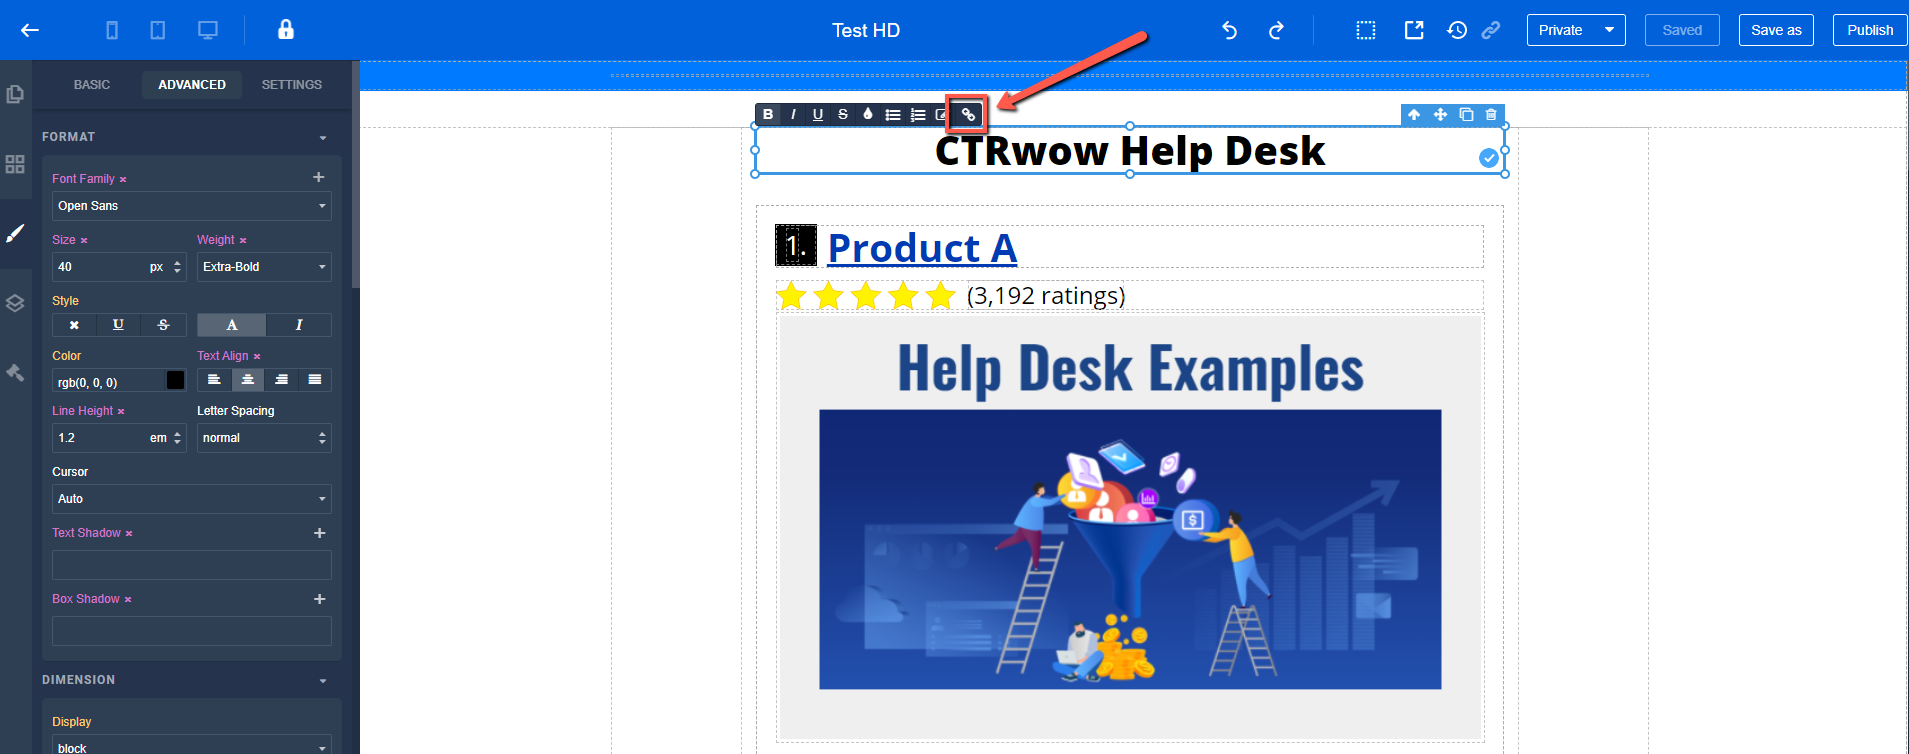Open the layers panel in sidebar
Image resolution: width=1909 pixels, height=754 pixels.
[15, 303]
